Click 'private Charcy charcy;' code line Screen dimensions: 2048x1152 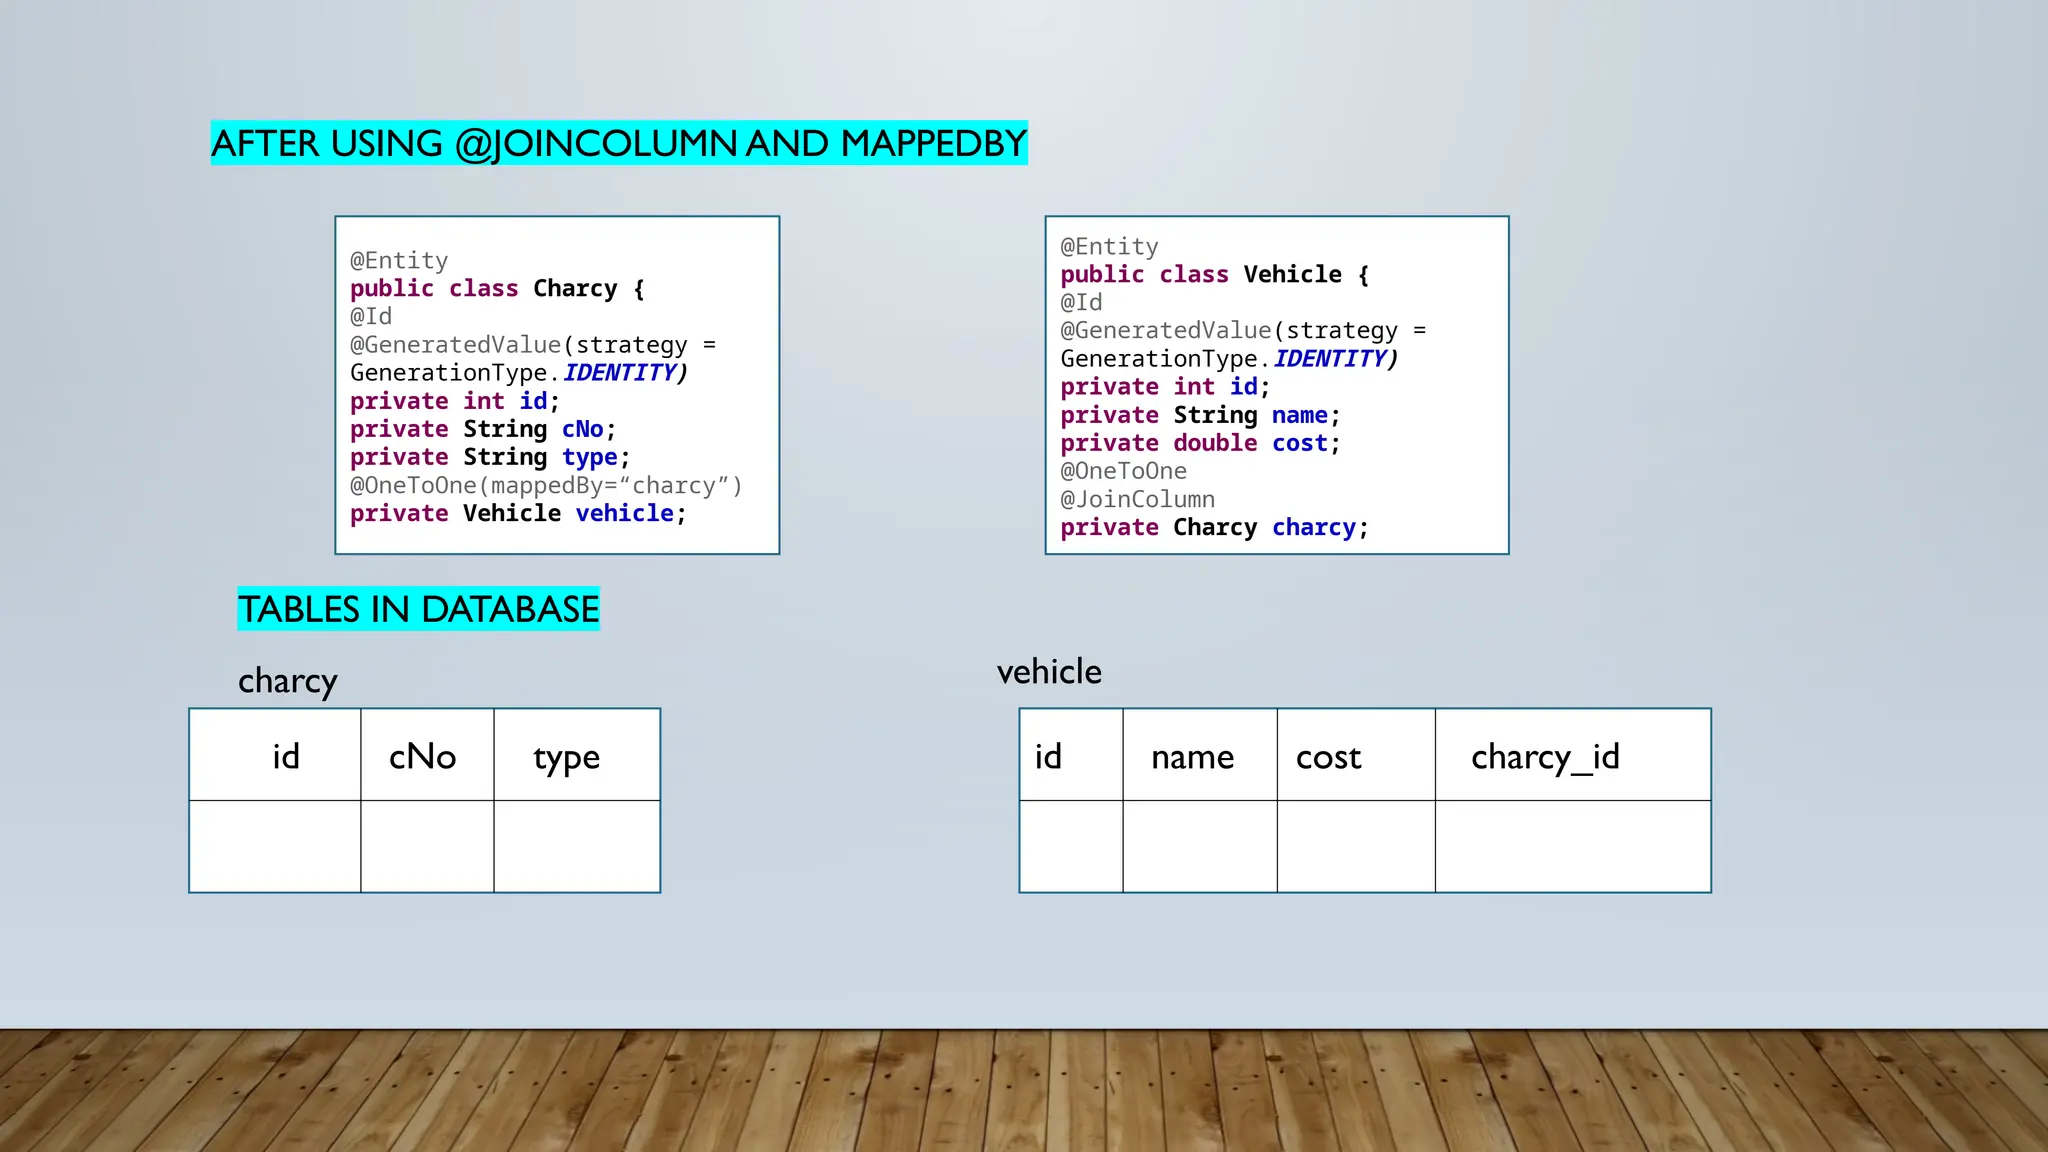click(1213, 527)
